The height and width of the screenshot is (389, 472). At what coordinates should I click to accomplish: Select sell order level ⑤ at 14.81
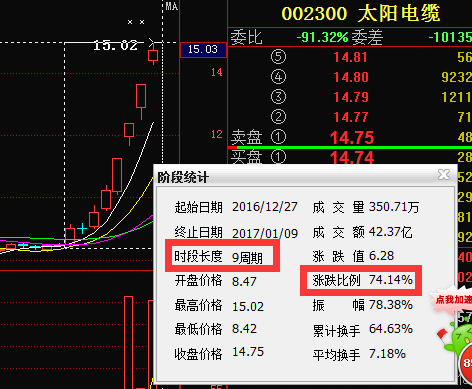click(x=350, y=57)
